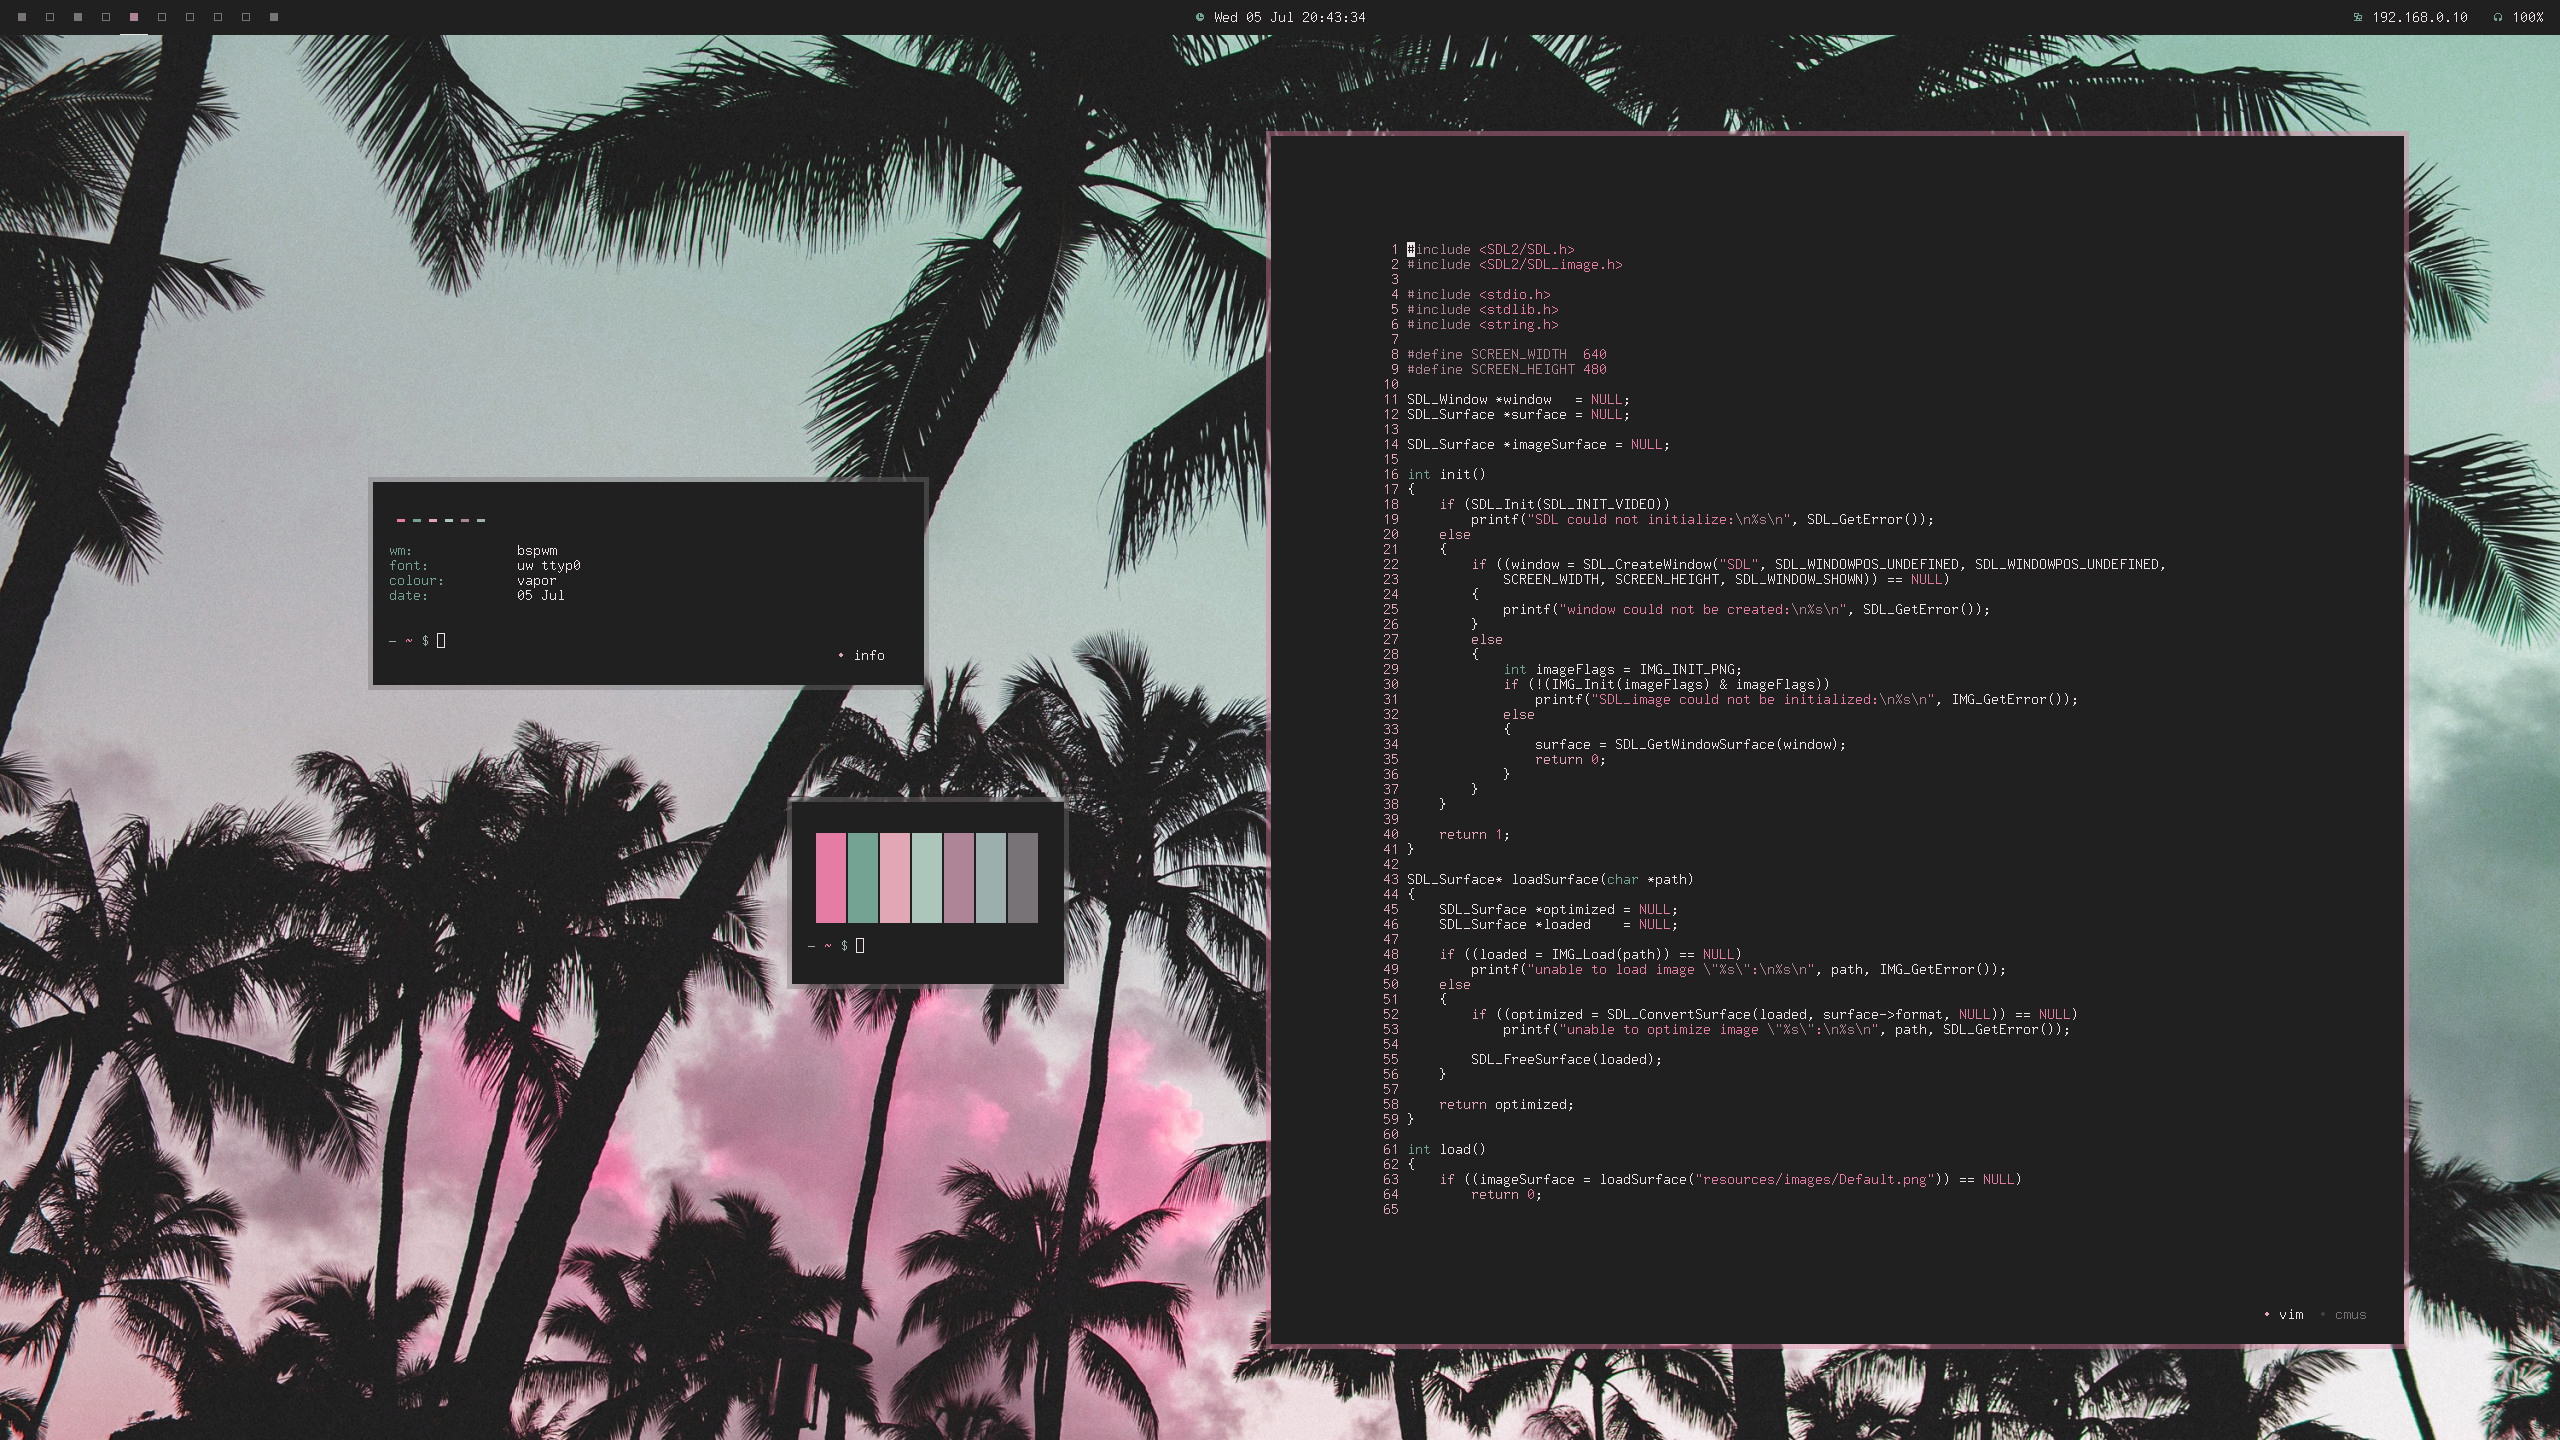
Task: Switch to the third workspace indicator
Action: (78, 17)
